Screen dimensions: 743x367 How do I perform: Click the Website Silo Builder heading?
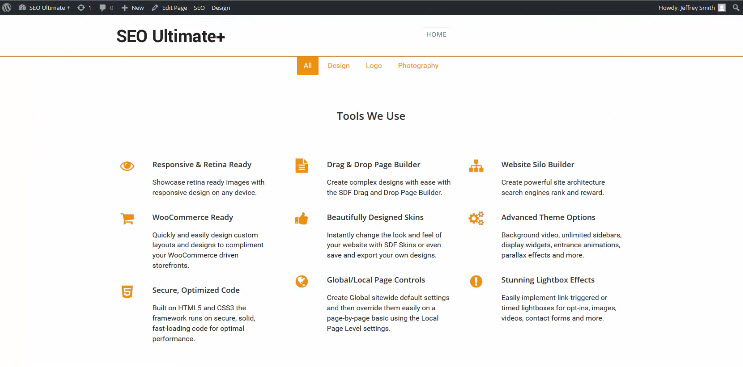538,165
